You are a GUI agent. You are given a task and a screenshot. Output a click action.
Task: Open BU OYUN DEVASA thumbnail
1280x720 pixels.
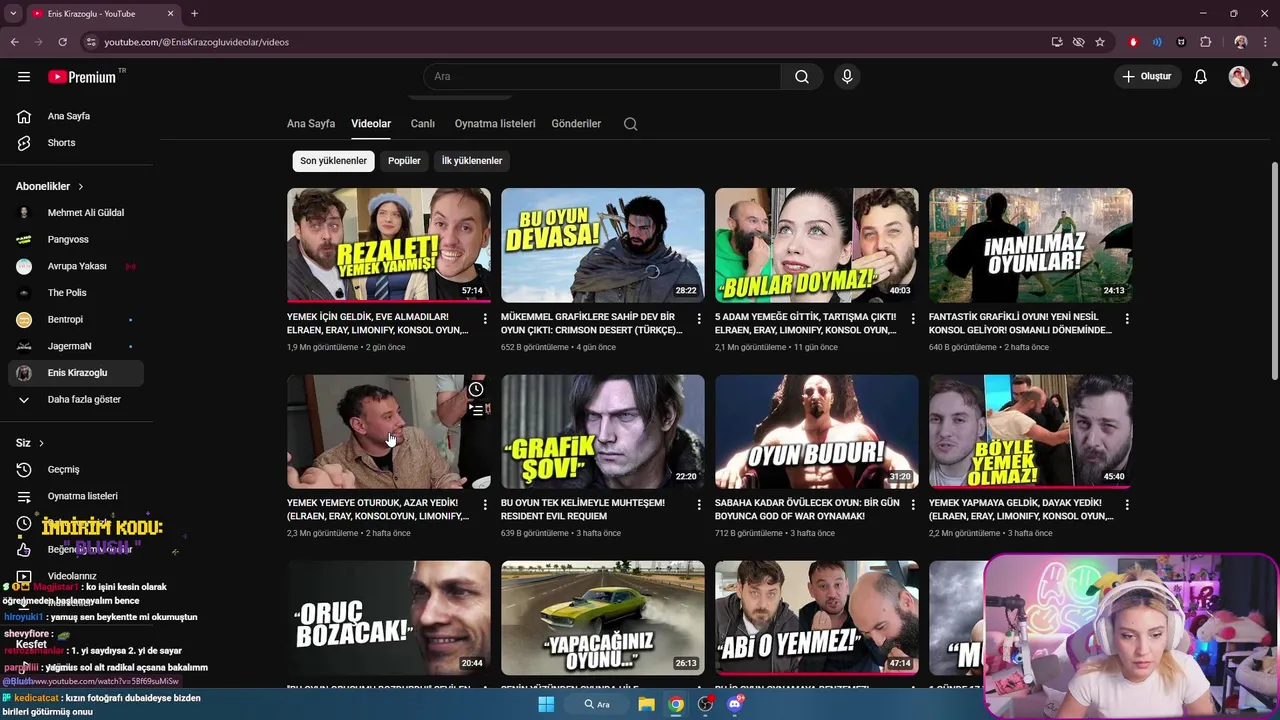(603, 245)
